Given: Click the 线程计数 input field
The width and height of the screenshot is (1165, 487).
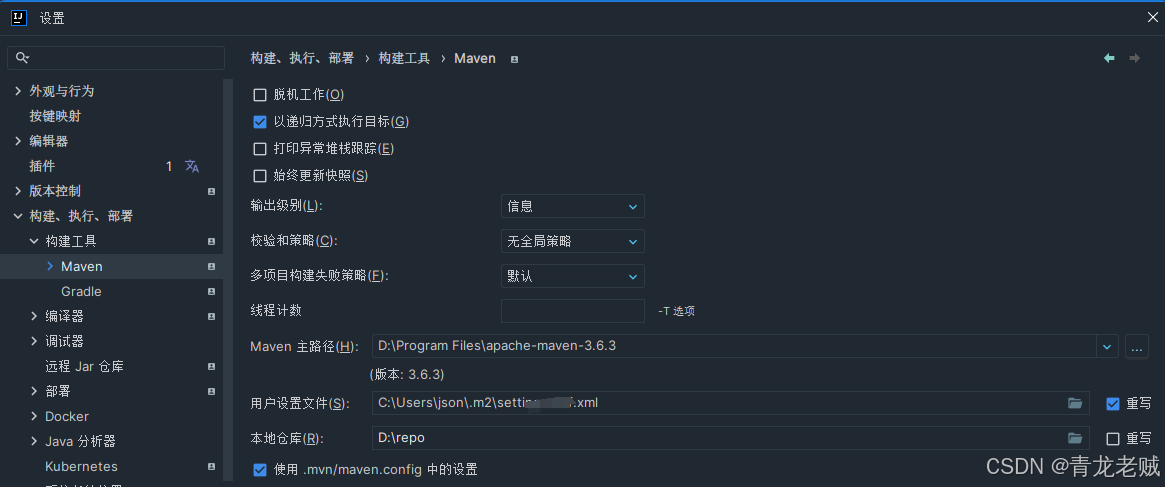Looking at the screenshot, I should click(x=573, y=311).
